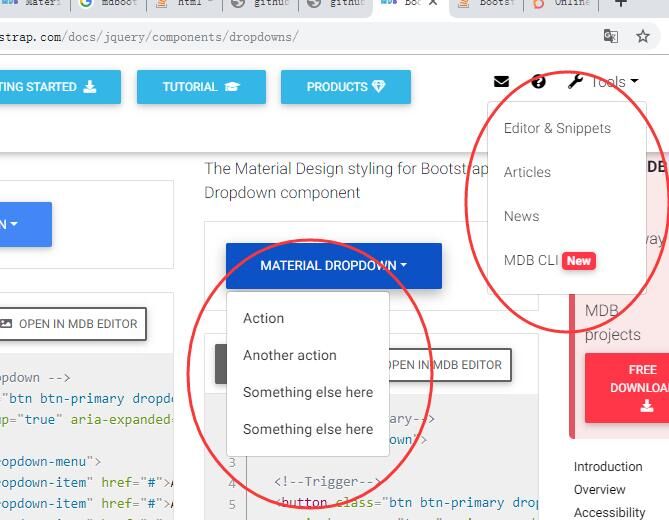Switch to the Google search tab

pos(109,3)
